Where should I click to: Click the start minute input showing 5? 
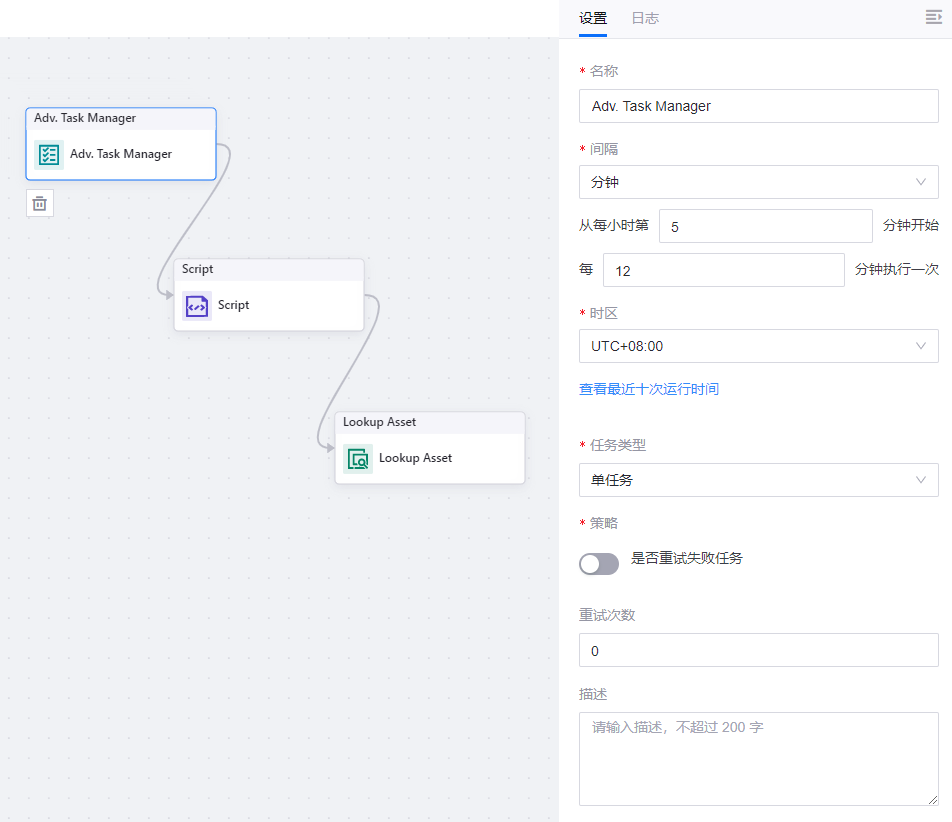coord(765,226)
